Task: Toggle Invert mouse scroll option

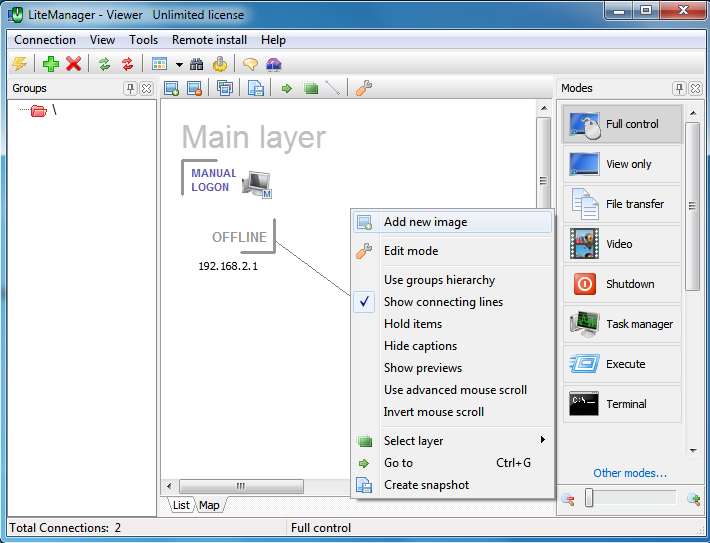Action: point(452,412)
